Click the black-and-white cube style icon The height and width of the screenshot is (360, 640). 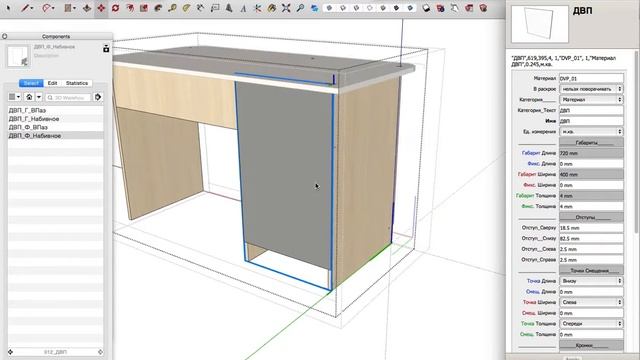click(x=426, y=8)
